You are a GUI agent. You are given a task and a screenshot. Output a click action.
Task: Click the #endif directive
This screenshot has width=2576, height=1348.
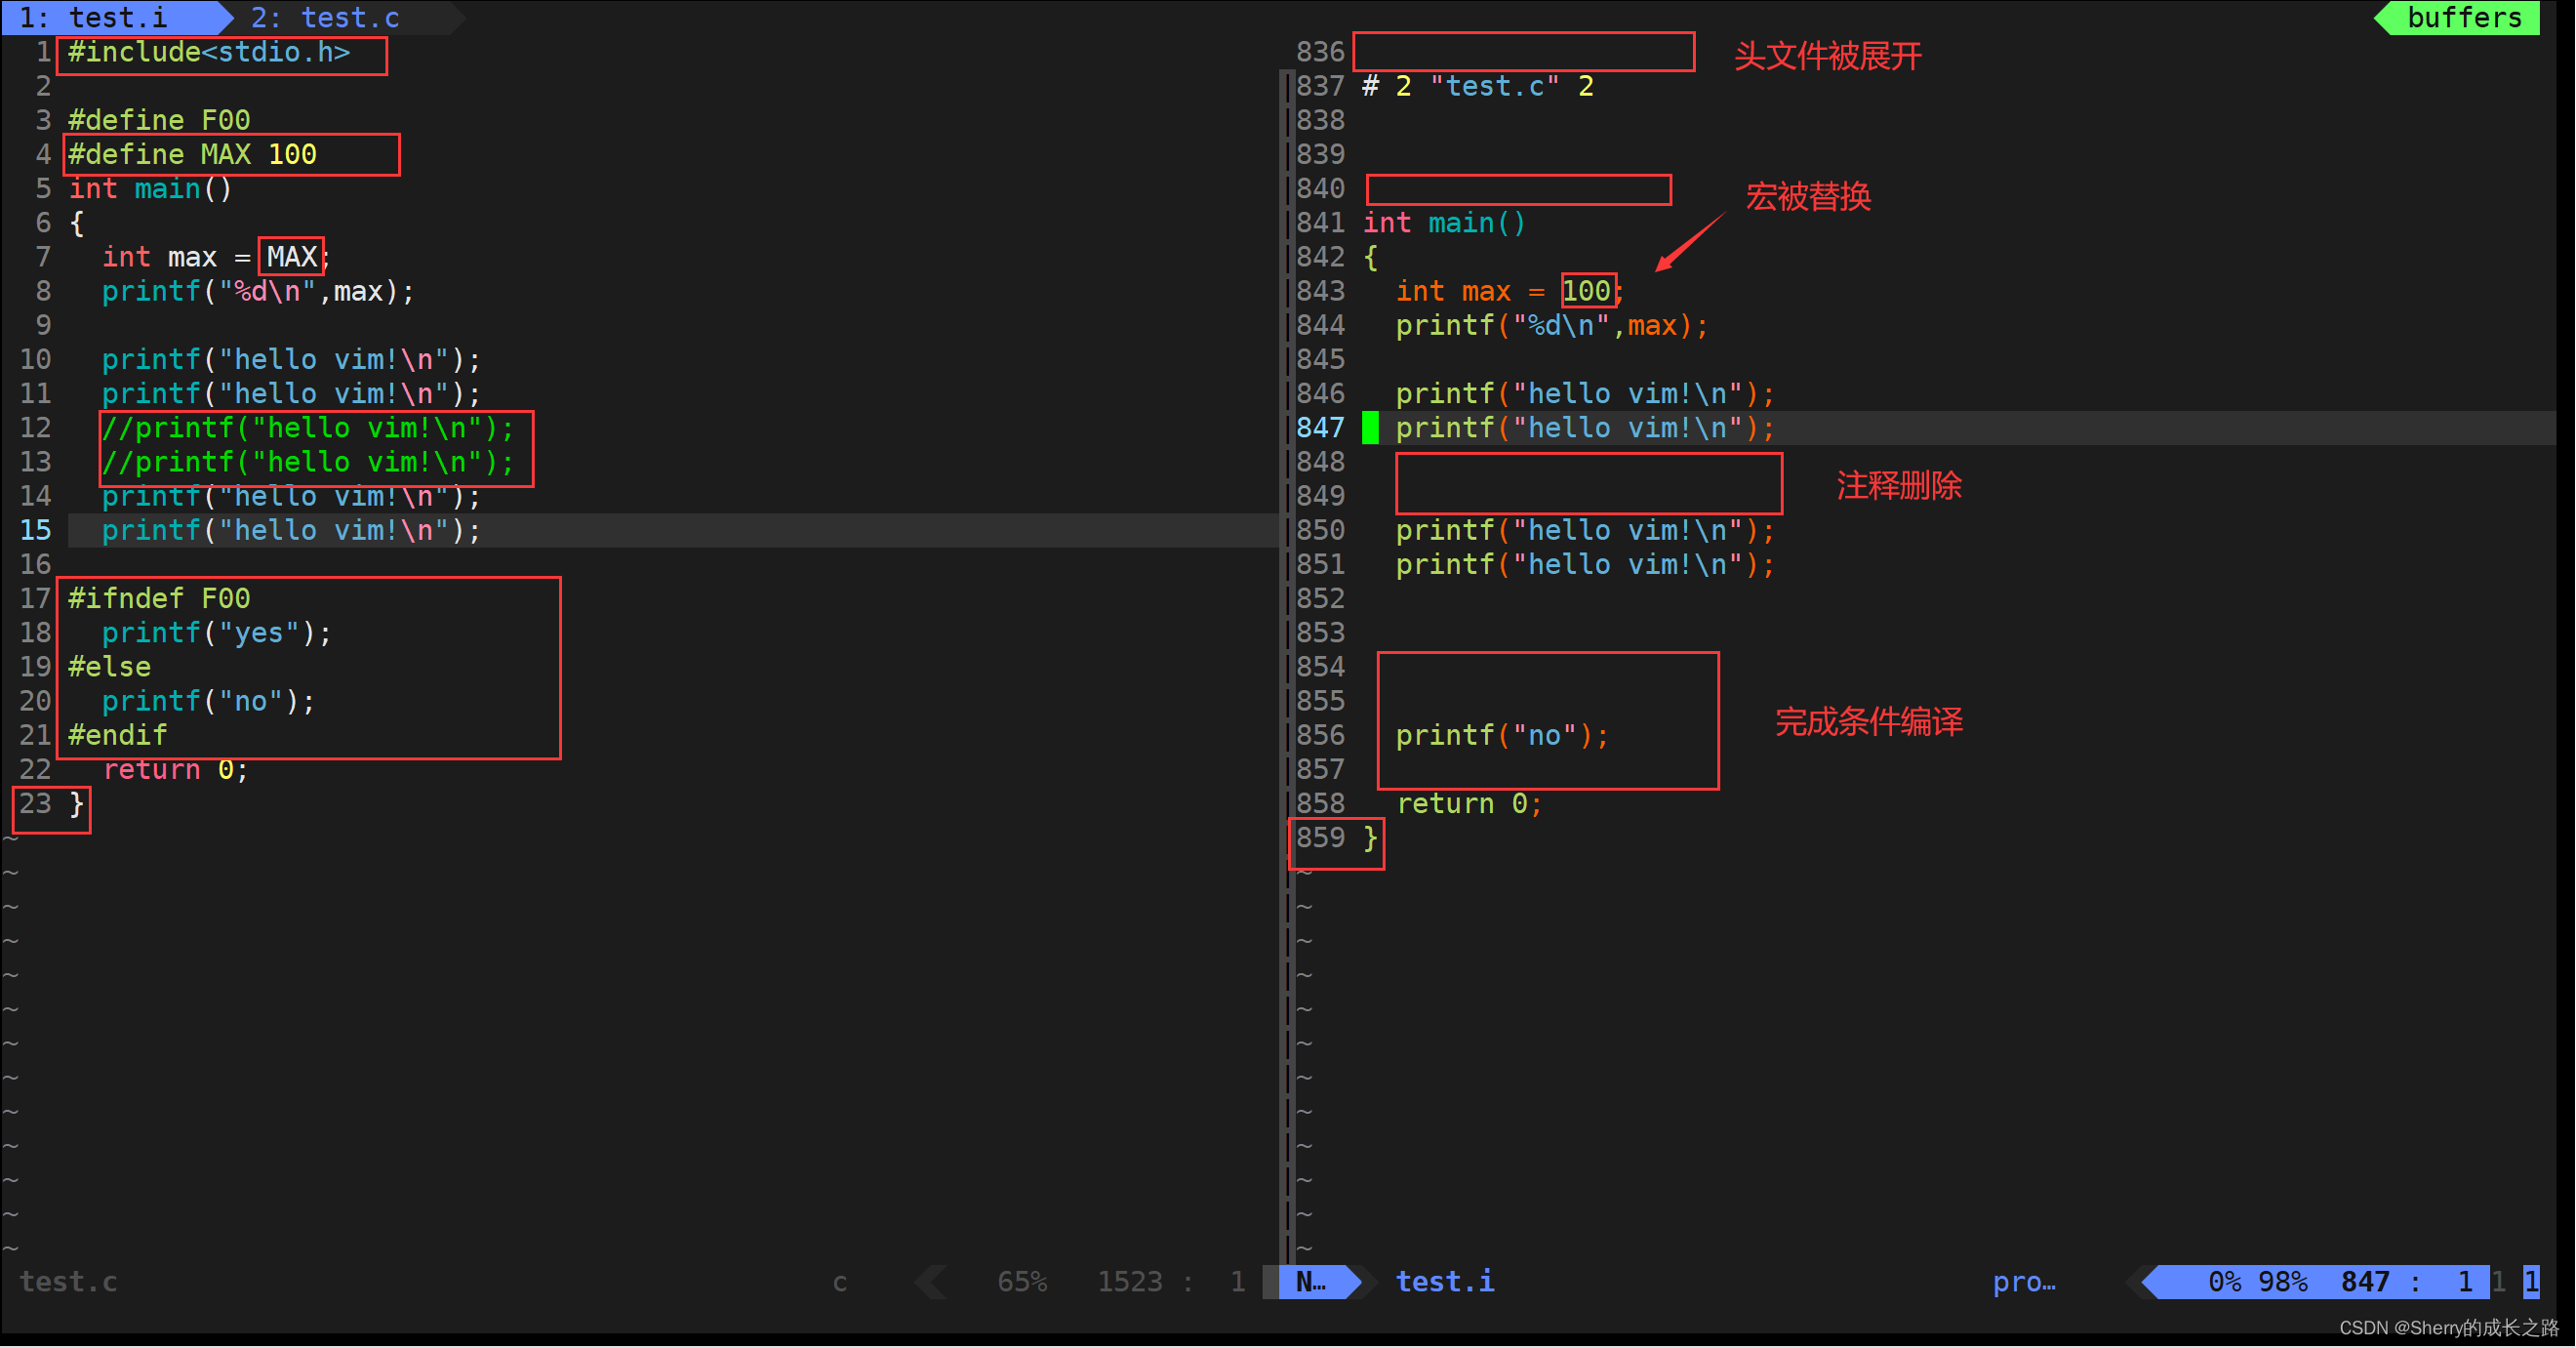117,735
